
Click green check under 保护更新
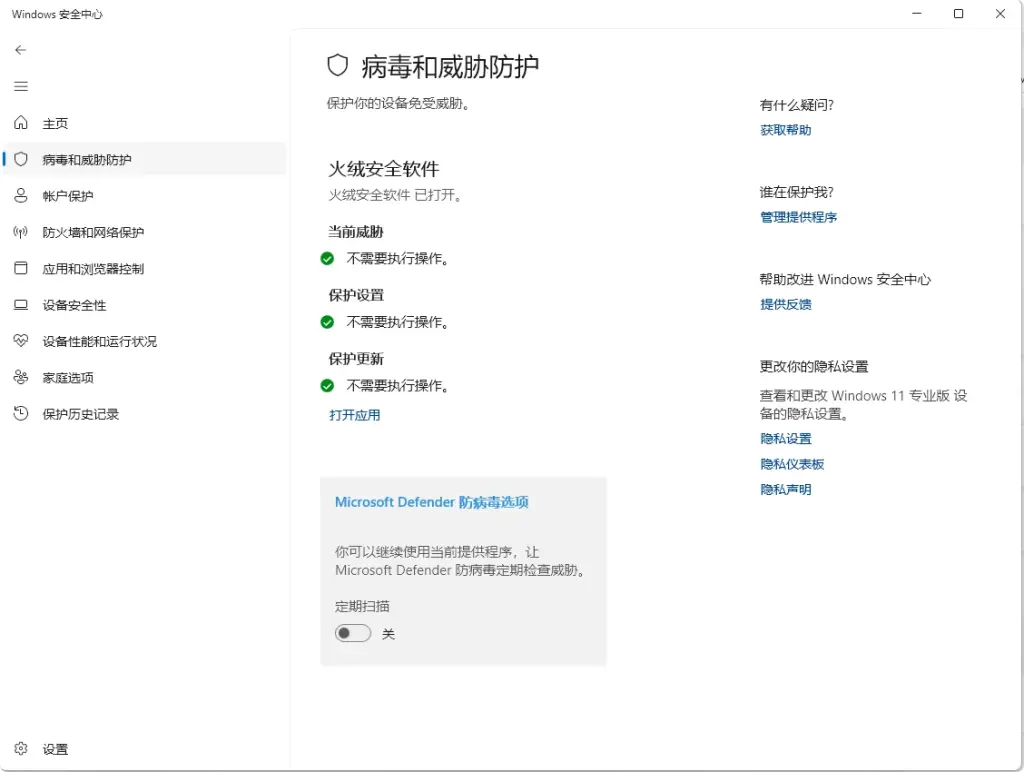[x=327, y=386]
